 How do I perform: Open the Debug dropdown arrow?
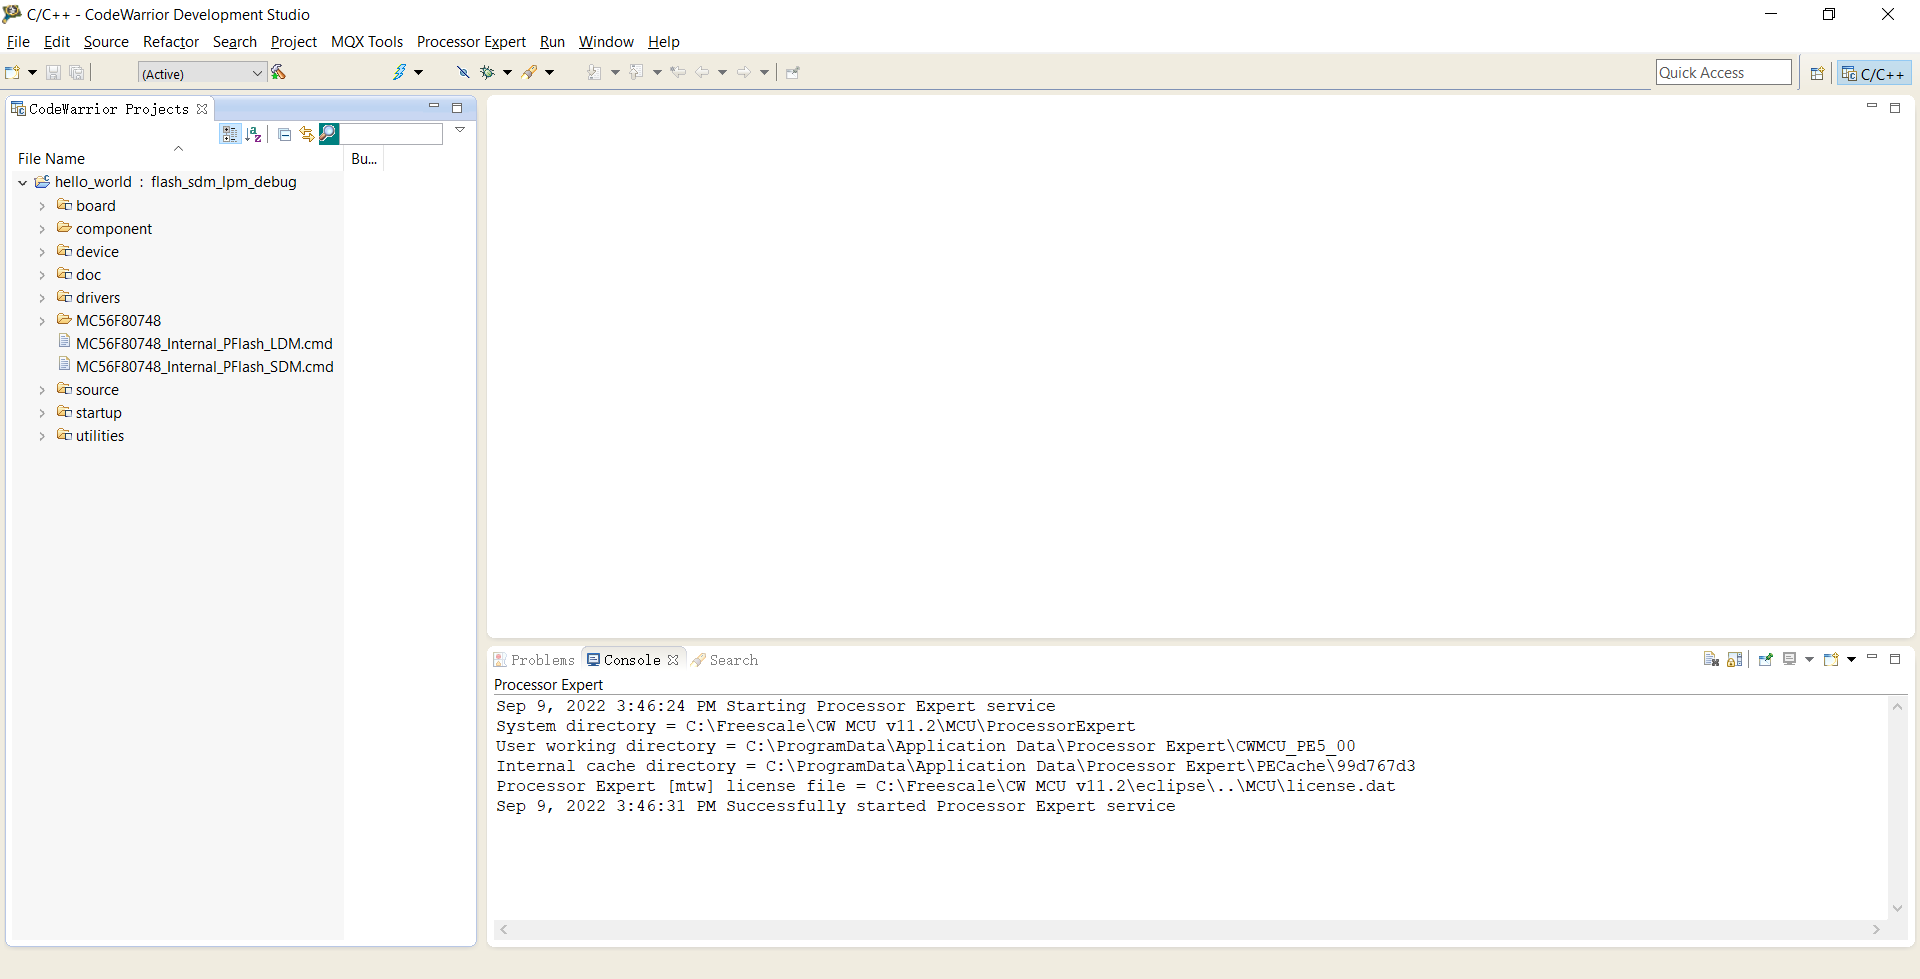tap(508, 72)
